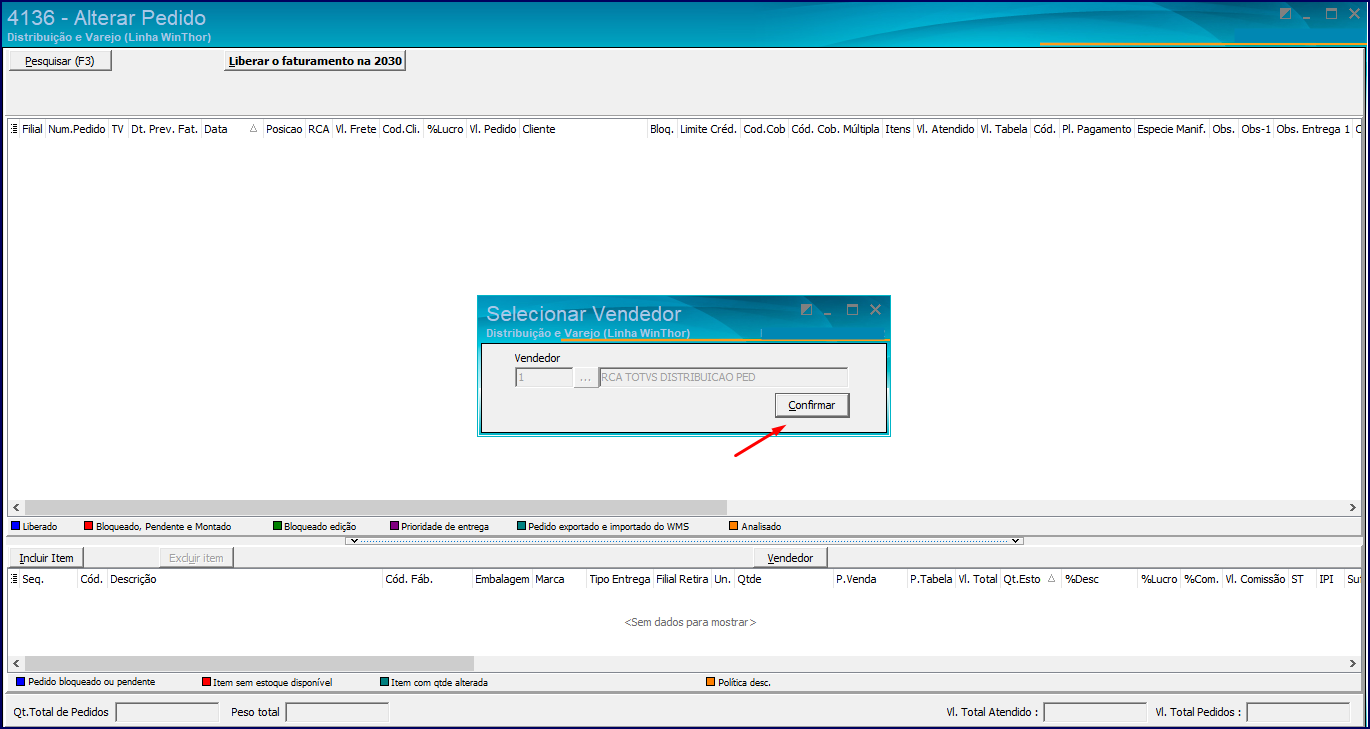Image resolution: width=1370 pixels, height=729 pixels.
Task: Sort by Data column header
Action: [x=232, y=129]
